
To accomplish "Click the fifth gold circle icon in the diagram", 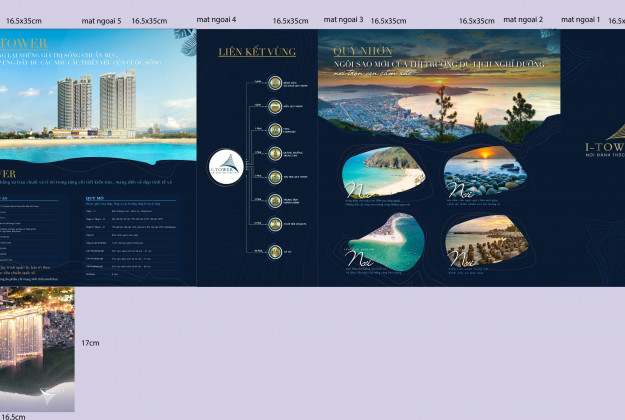I will click(x=274, y=177).
